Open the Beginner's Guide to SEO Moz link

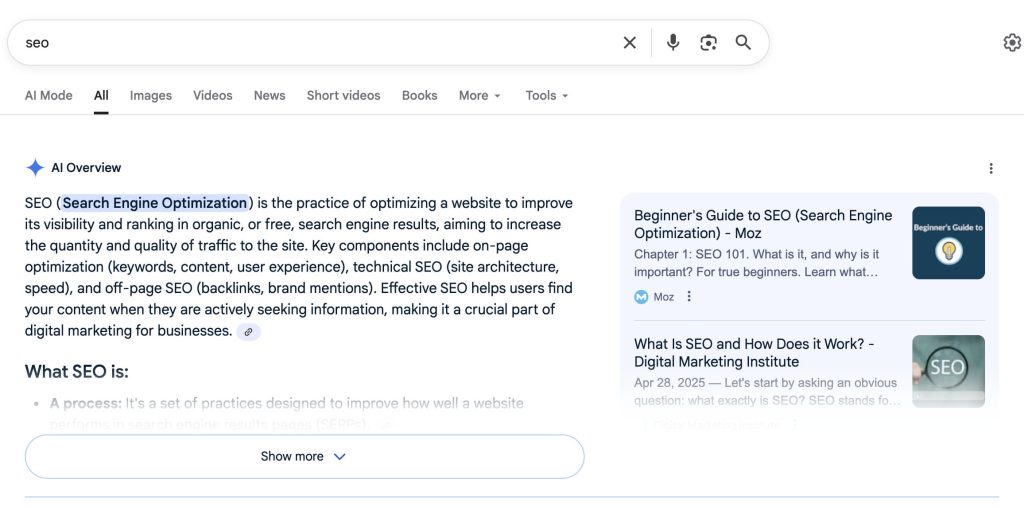(x=762, y=224)
